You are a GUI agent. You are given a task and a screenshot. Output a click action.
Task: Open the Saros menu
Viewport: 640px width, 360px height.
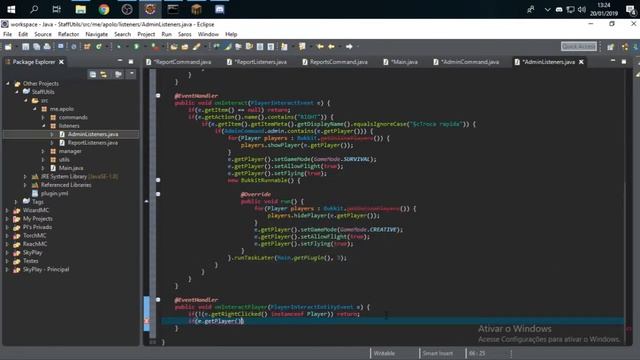tap(184, 34)
